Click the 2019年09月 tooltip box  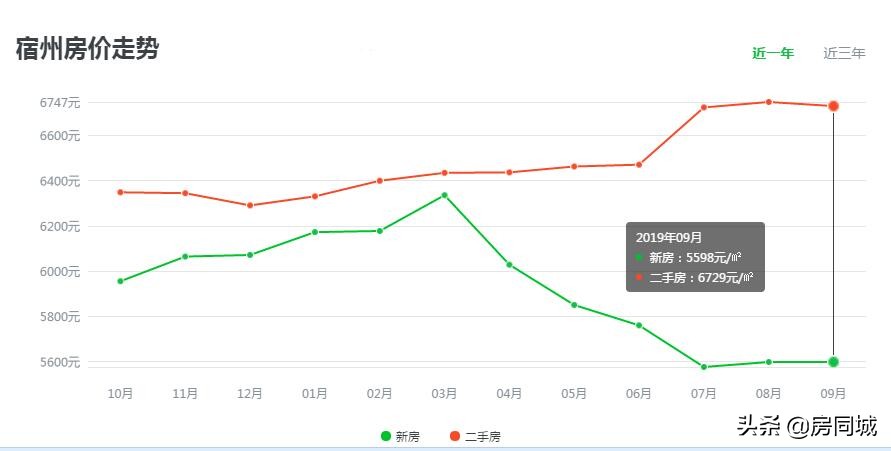pos(695,257)
